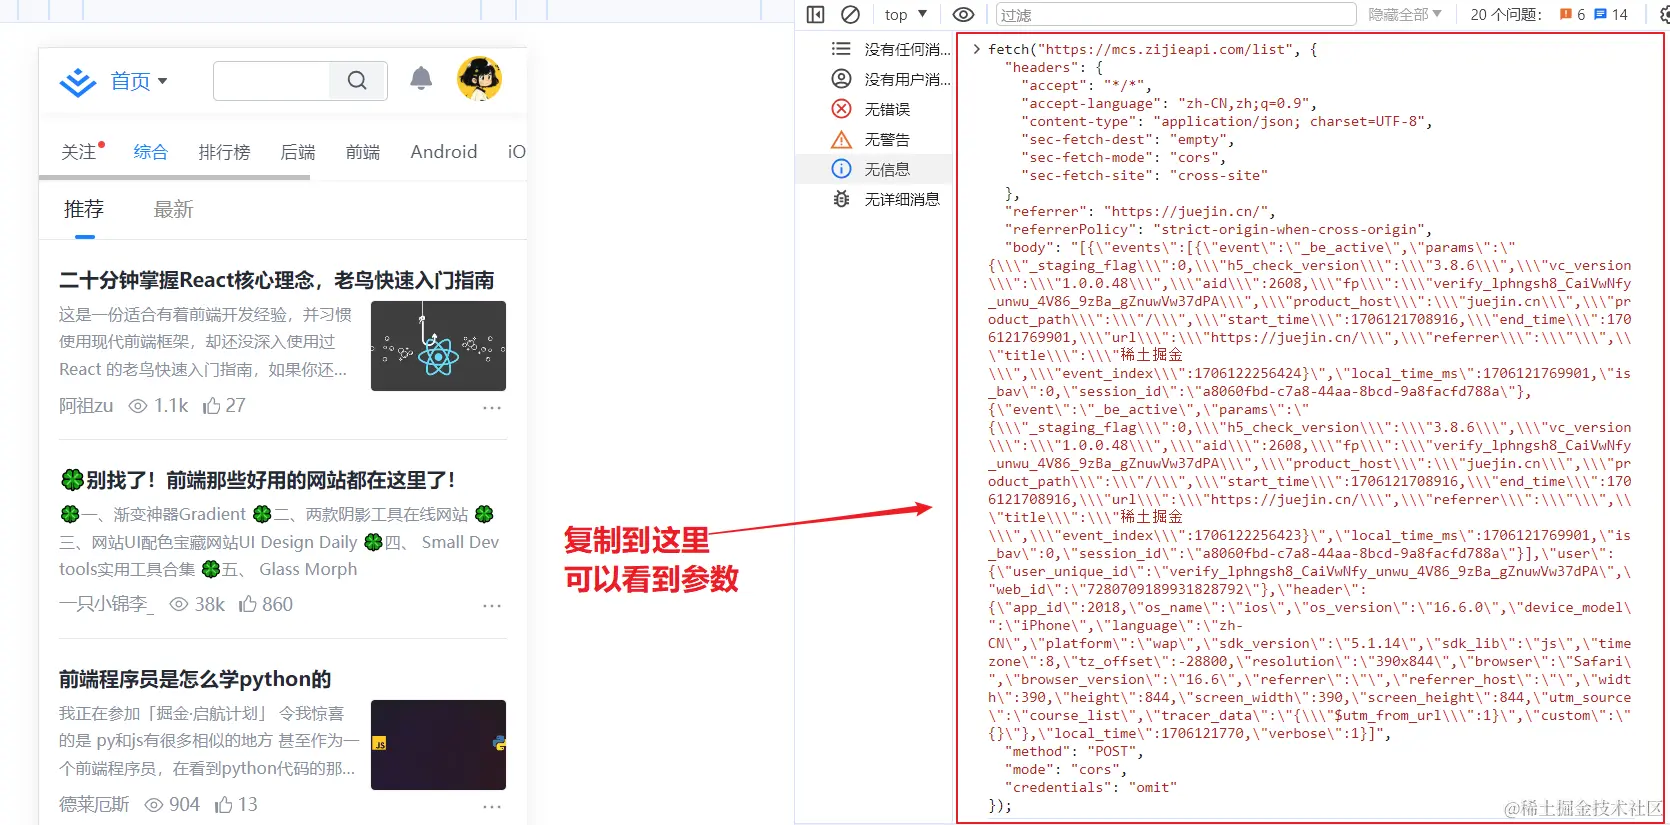The width and height of the screenshot is (1670, 825).
Task: Like the React article with 27 likes
Action: click(x=223, y=406)
